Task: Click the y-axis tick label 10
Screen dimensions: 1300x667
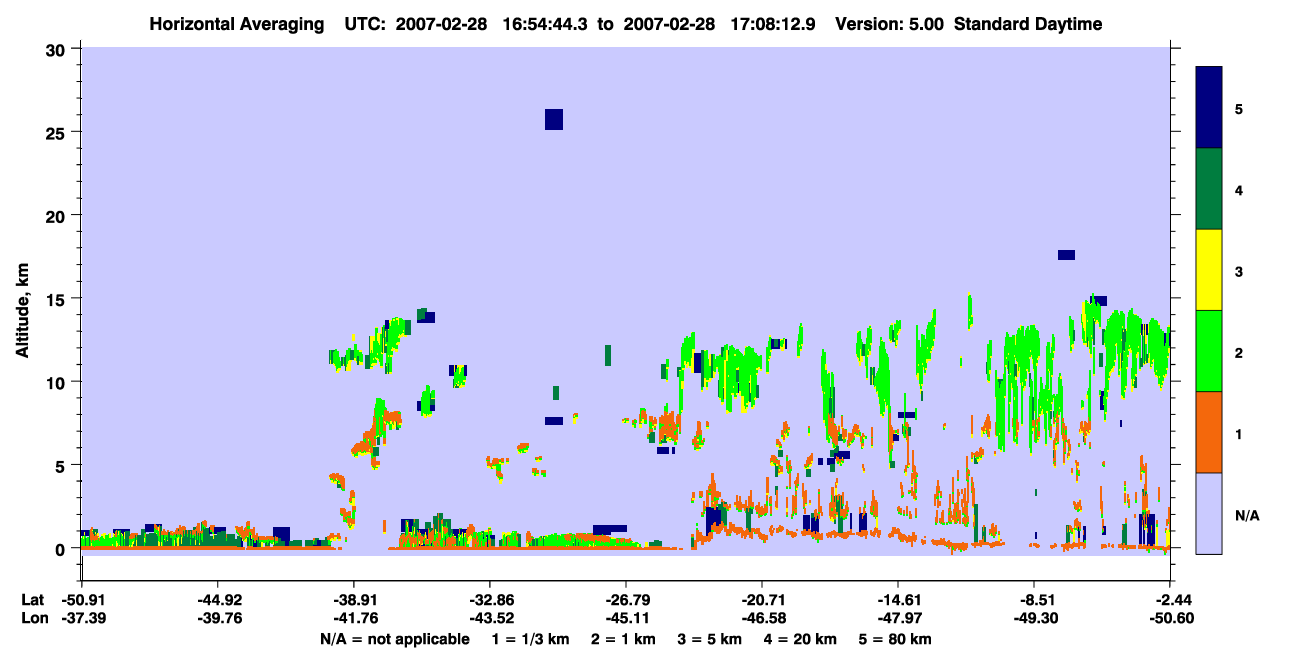Action: click(x=58, y=382)
